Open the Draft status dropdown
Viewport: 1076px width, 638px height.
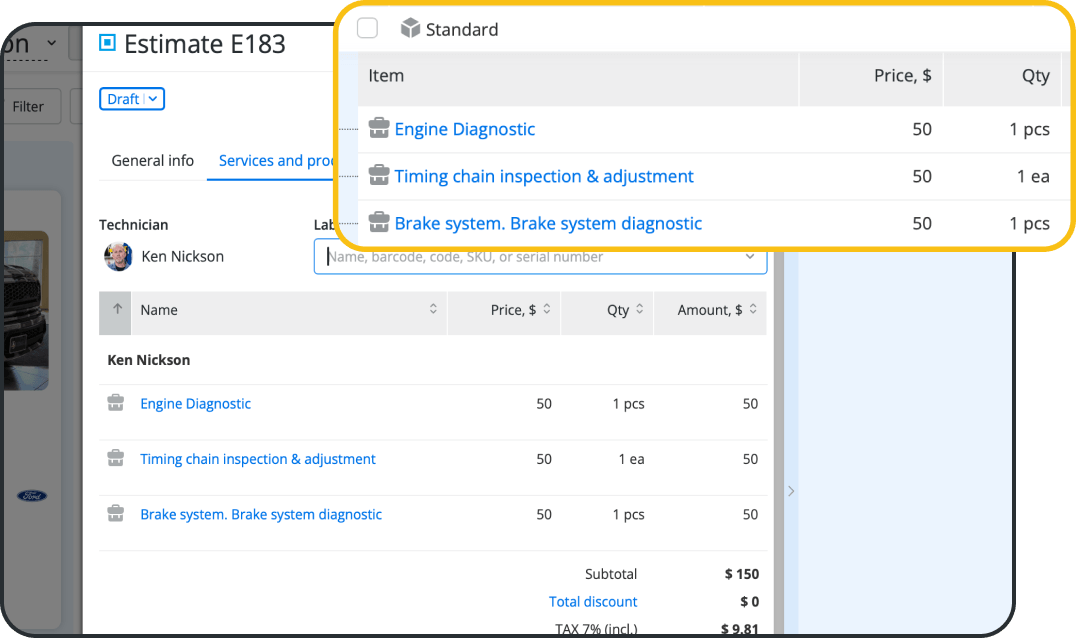coord(131,99)
